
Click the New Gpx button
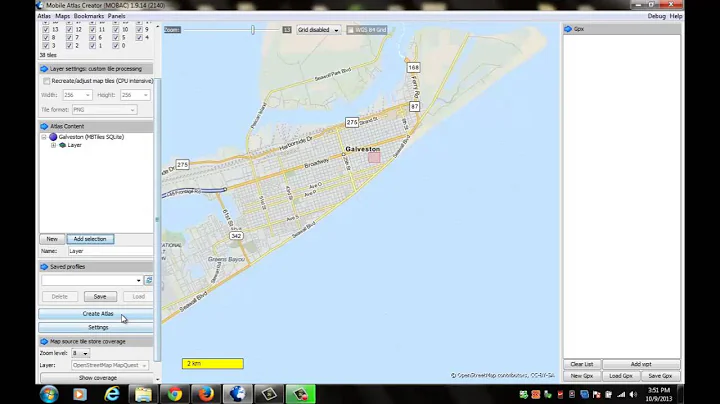[x=582, y=376]
